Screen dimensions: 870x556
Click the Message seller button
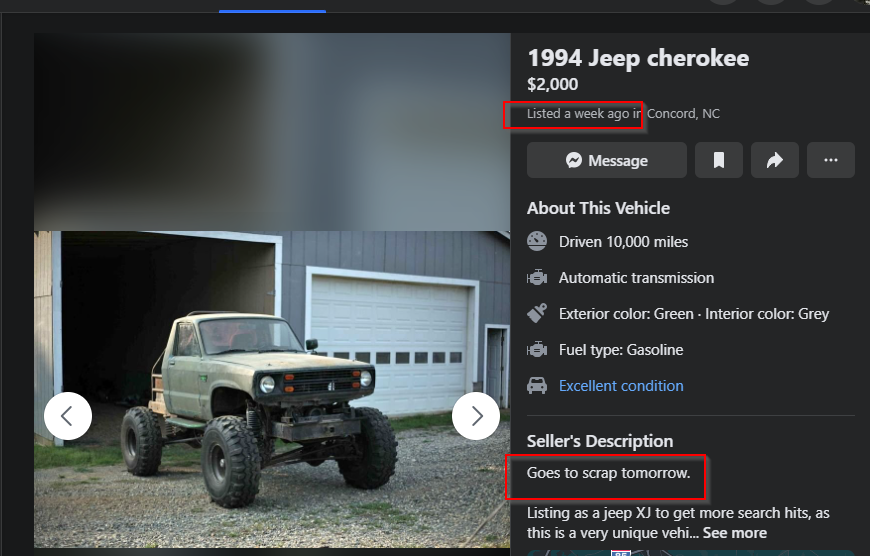tap(606, 160)
